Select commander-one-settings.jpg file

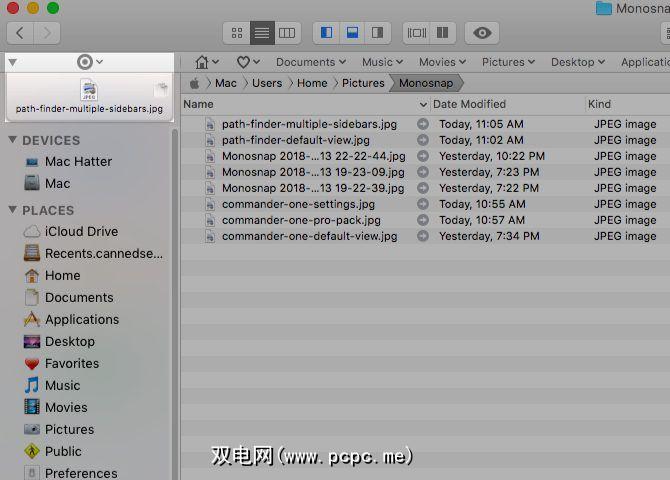298,204
